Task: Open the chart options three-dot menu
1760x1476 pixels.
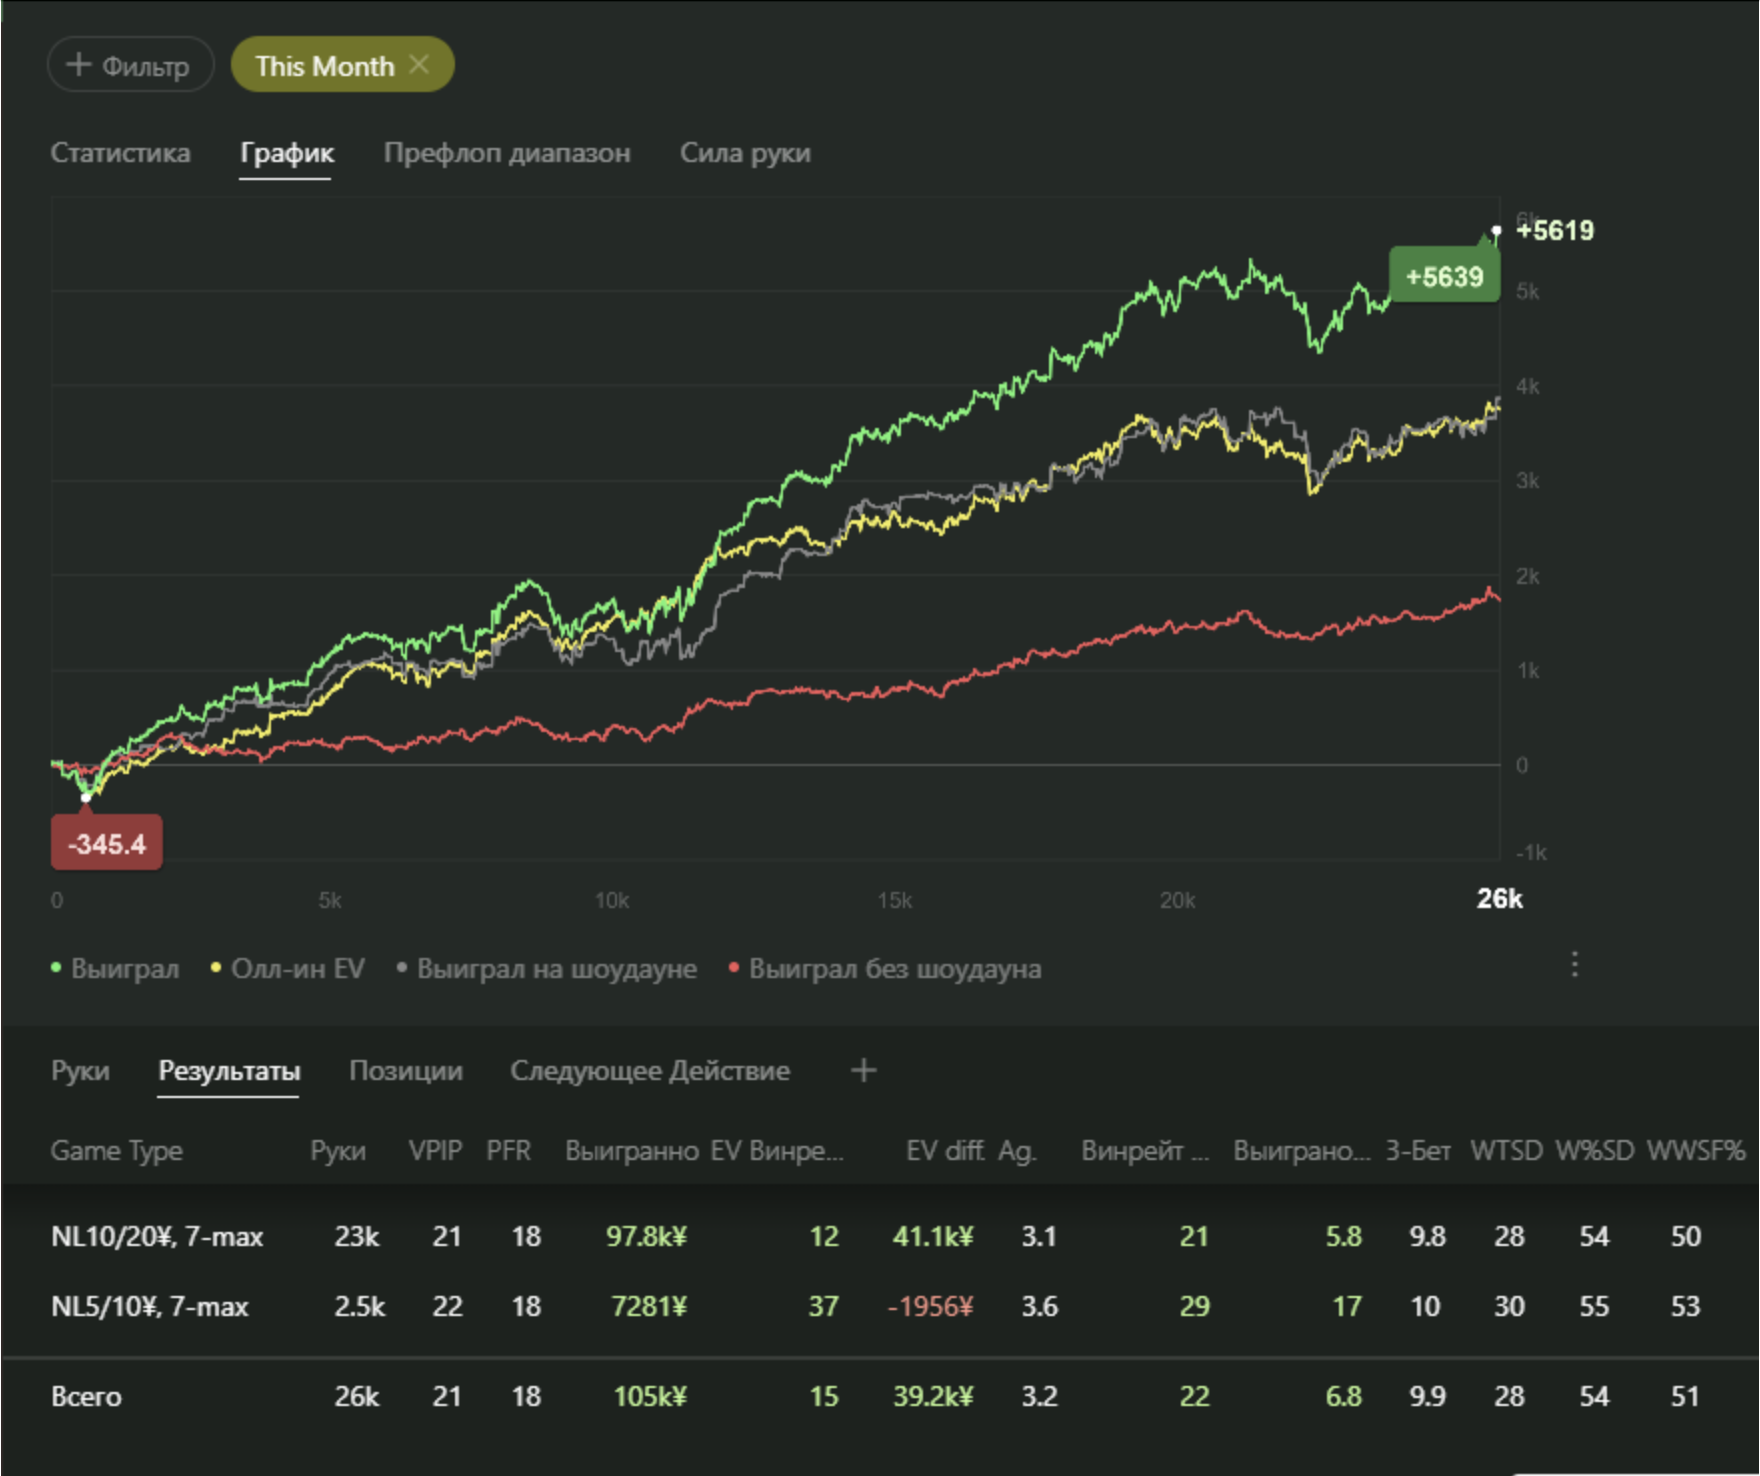Action: click(x=1575, y=965)
